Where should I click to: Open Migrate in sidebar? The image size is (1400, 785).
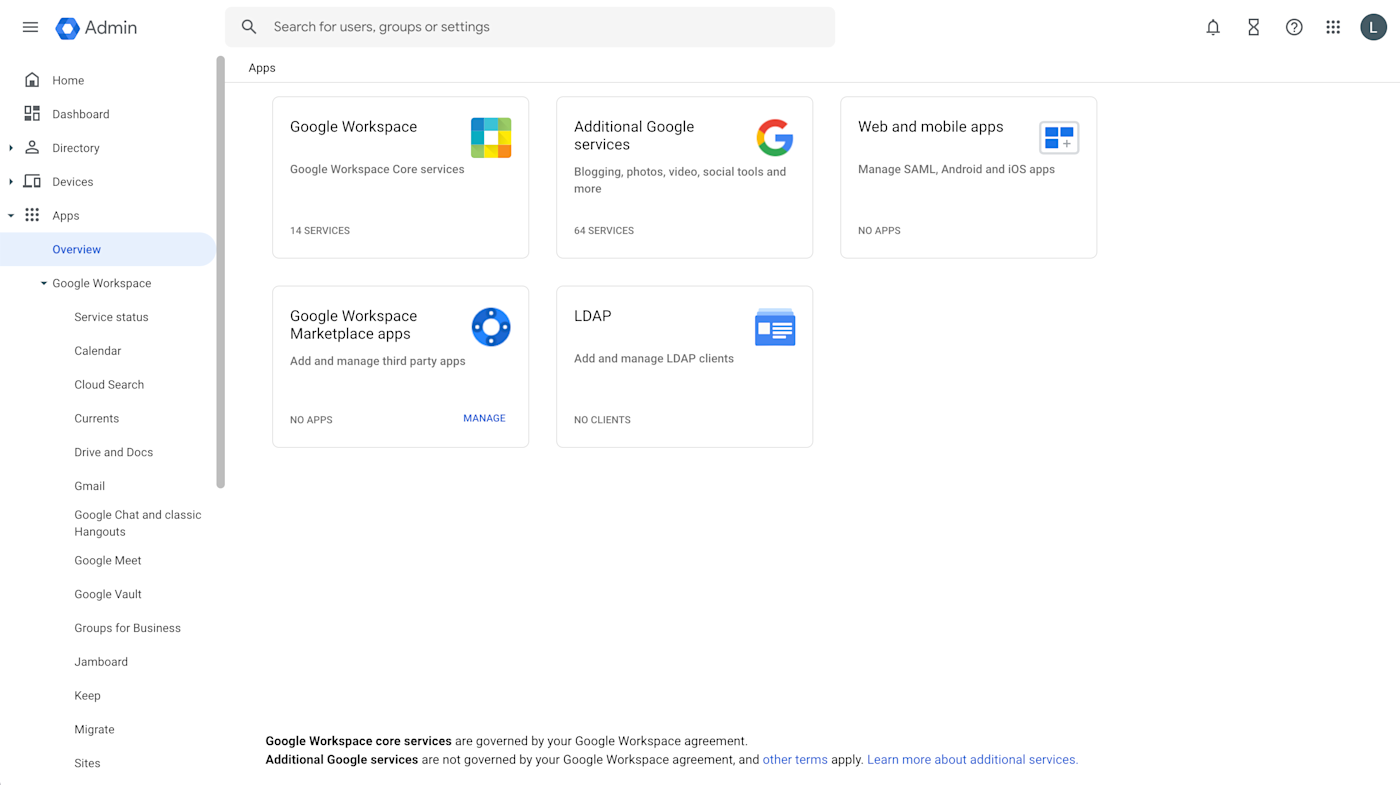[94, 730]
